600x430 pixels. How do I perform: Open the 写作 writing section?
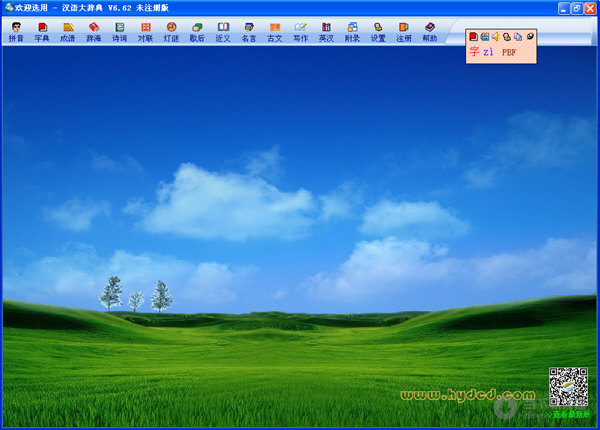point(300,32)
